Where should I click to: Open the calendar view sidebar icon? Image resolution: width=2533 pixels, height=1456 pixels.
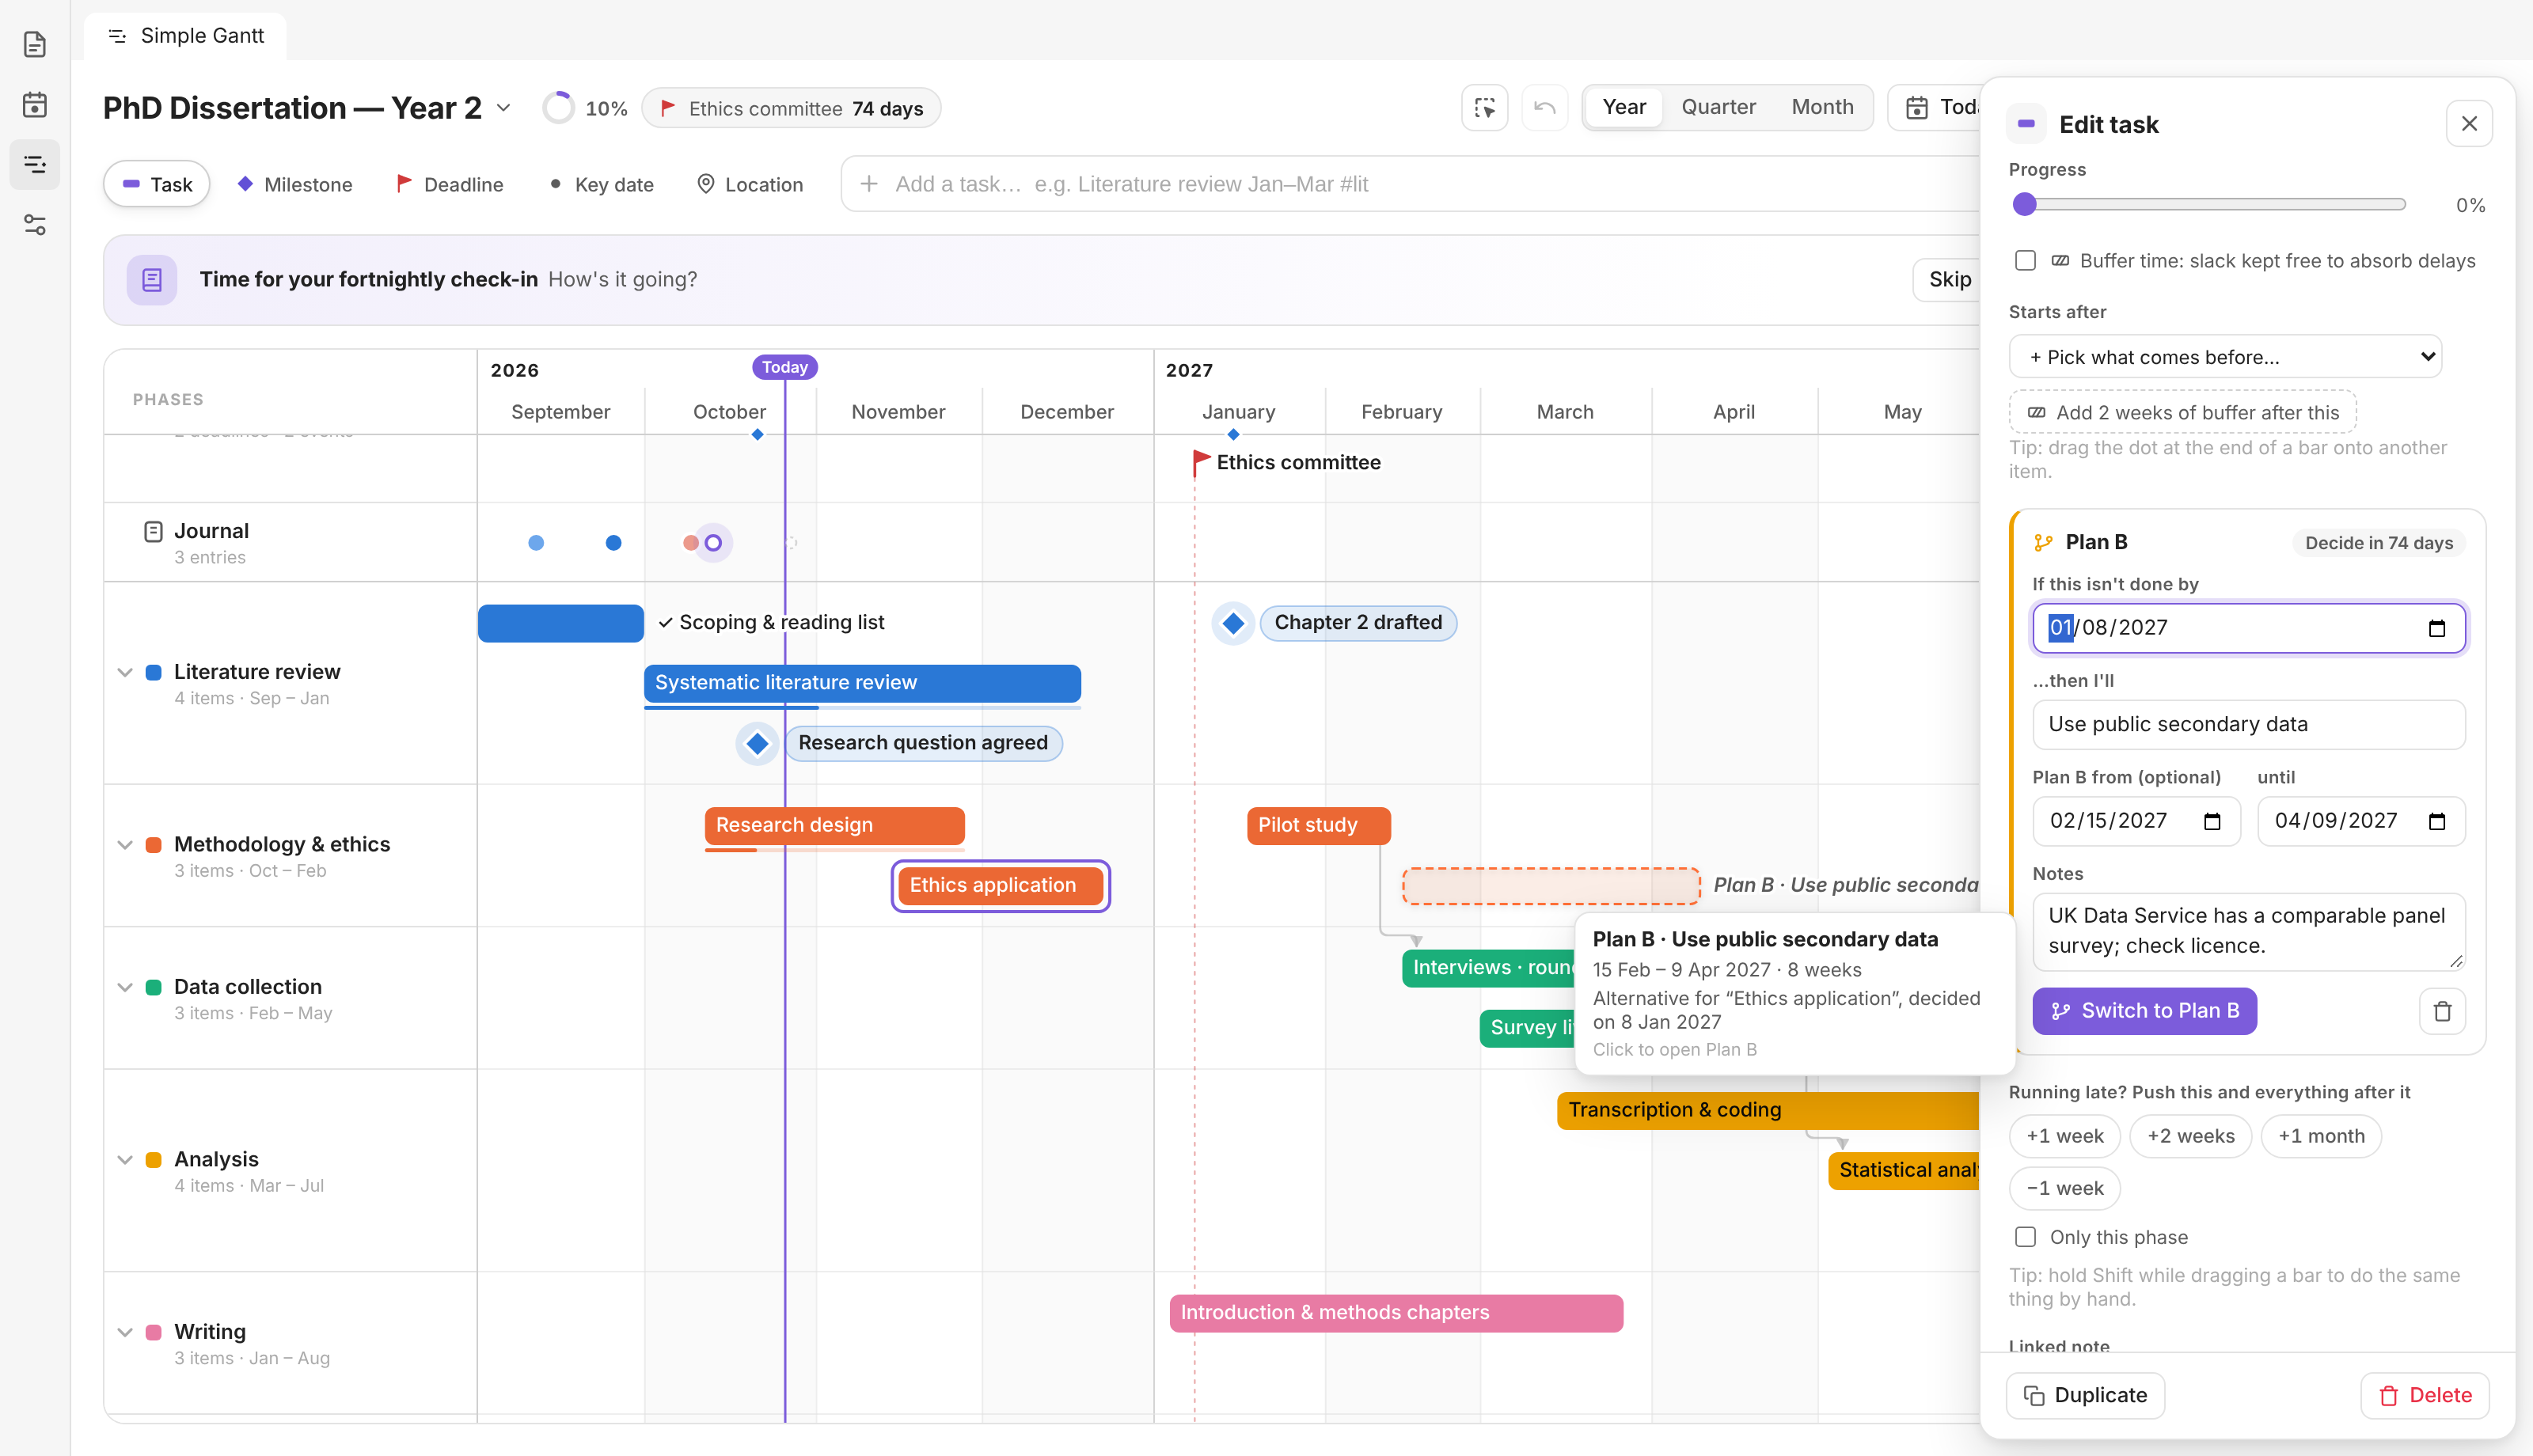click(35, 104)
